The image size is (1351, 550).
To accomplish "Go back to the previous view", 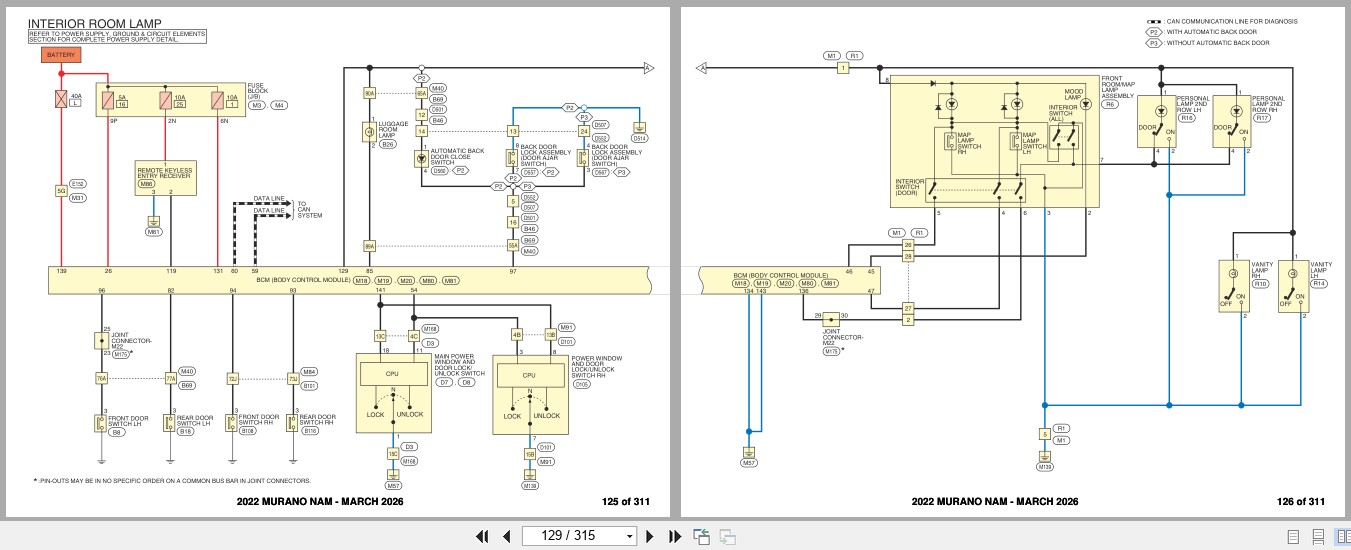I will click(x=701, y=536).
